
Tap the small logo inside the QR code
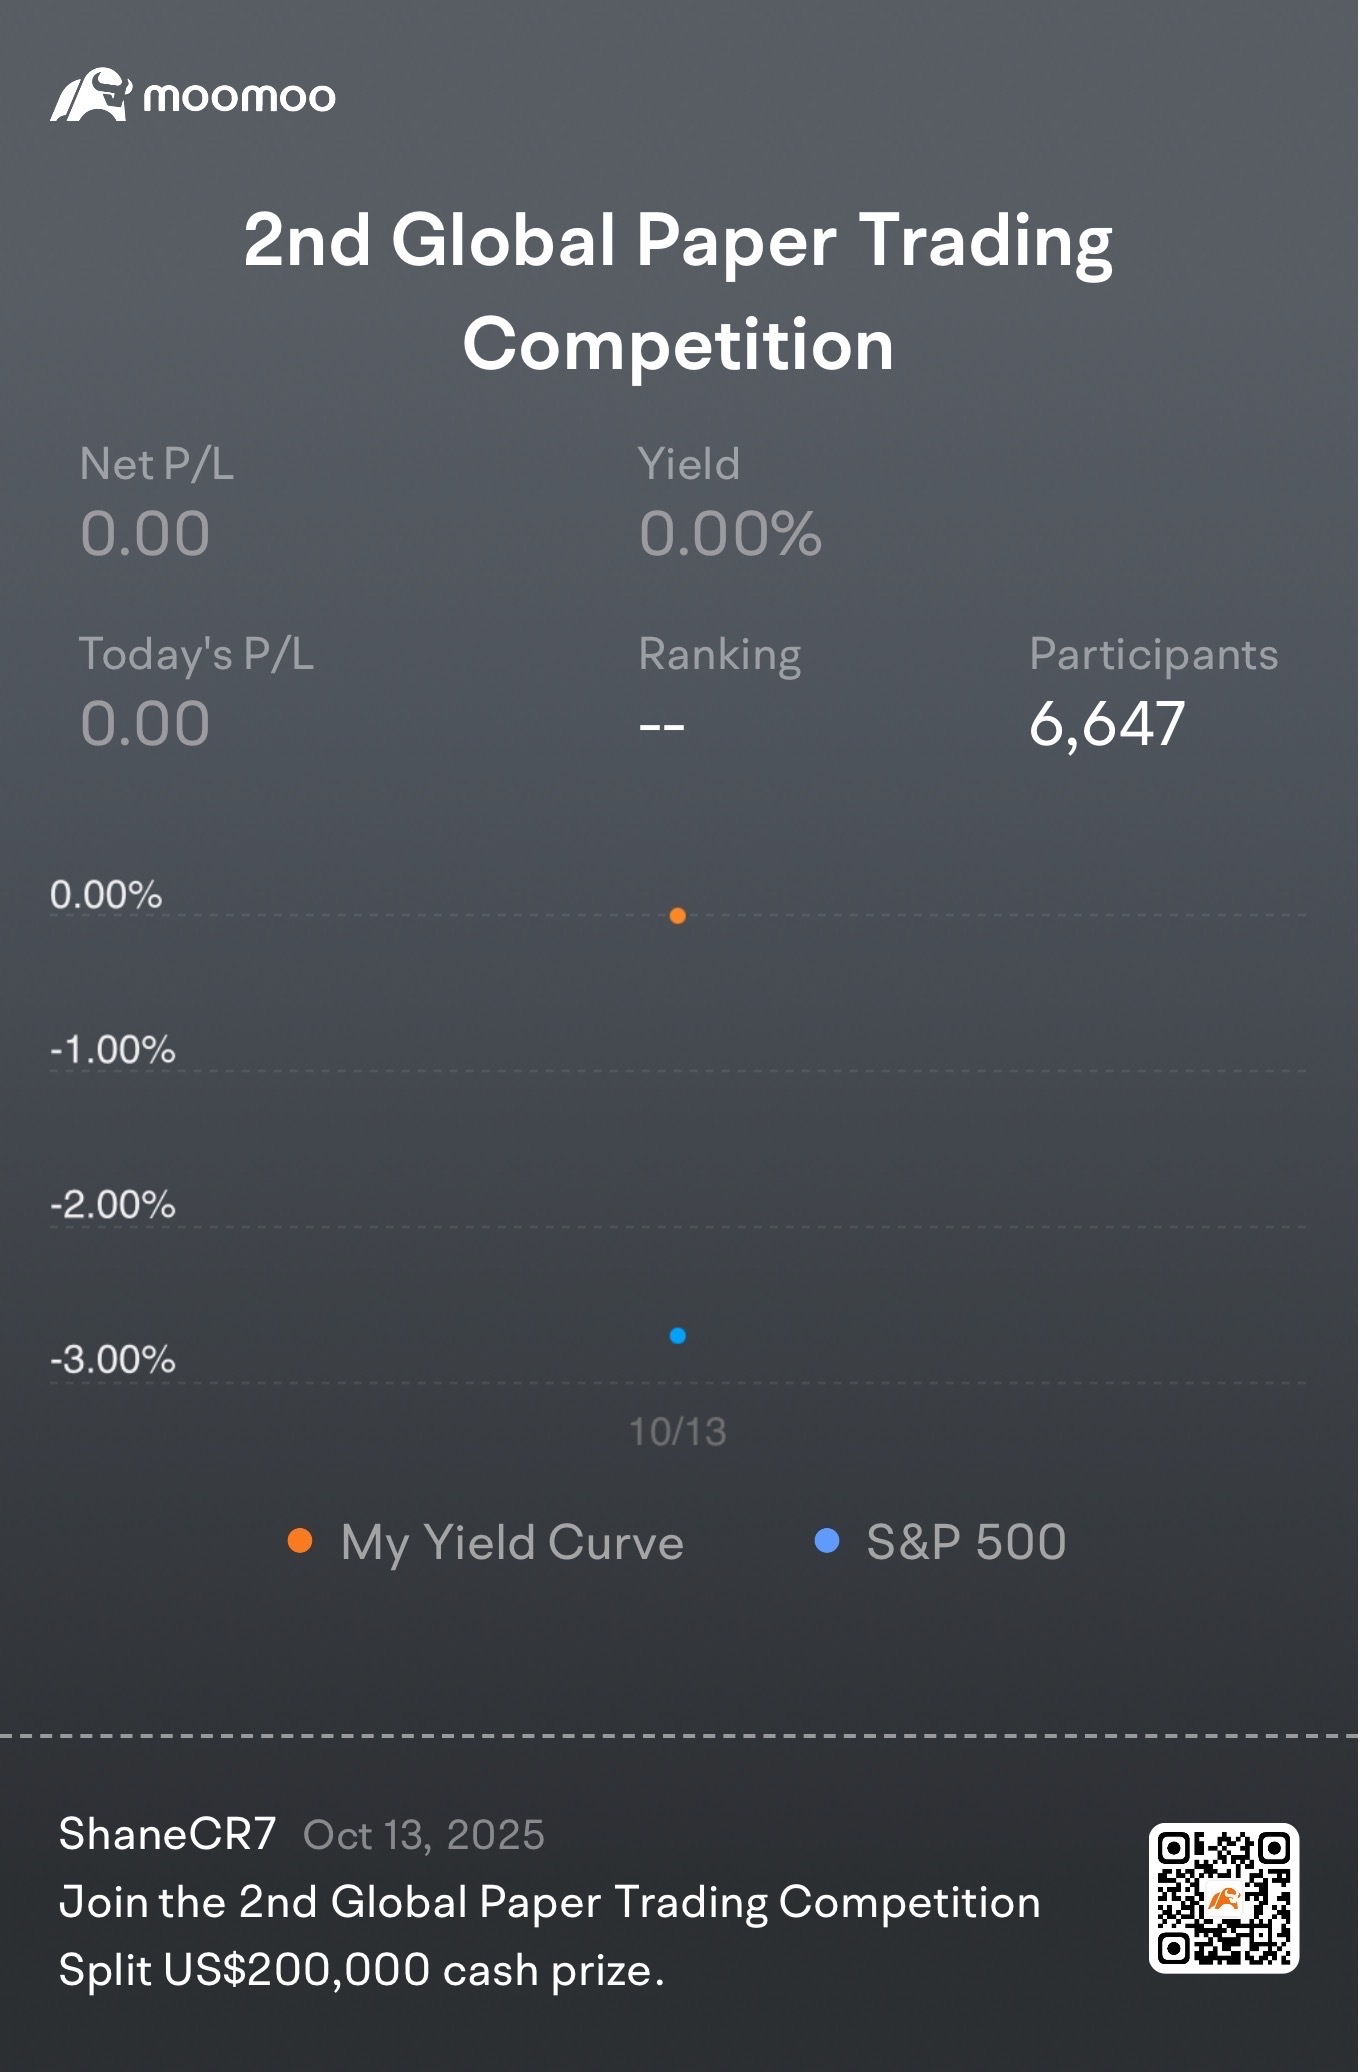pos(1224,1898)
